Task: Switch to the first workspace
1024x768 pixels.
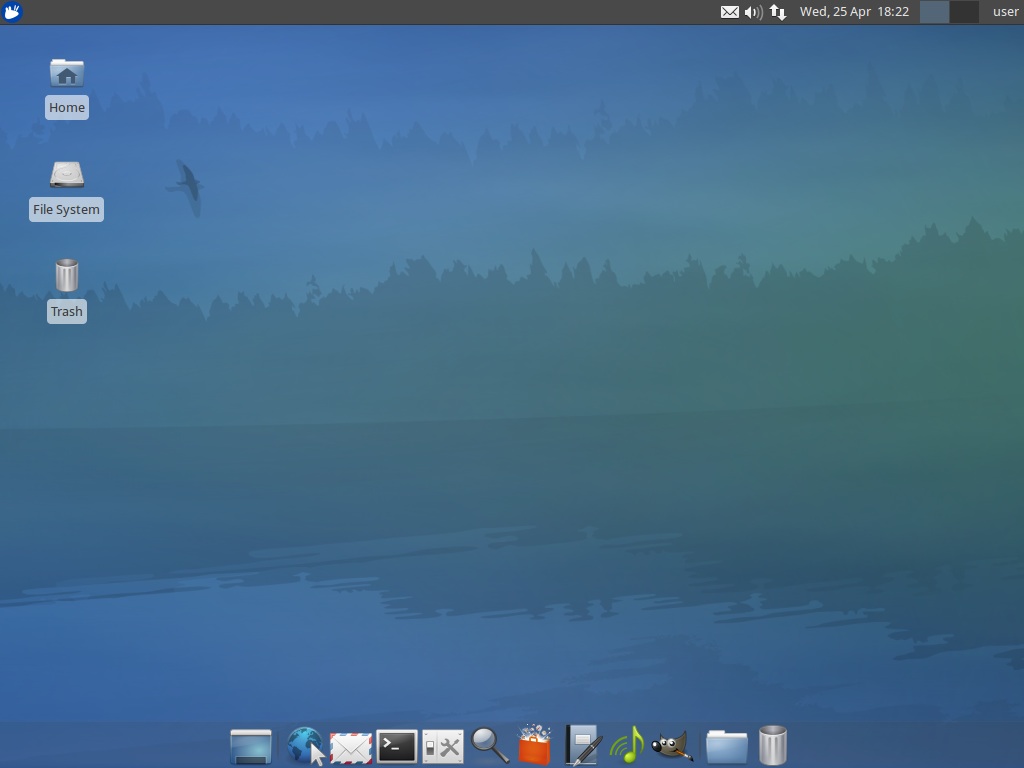Action: [934, 12]
